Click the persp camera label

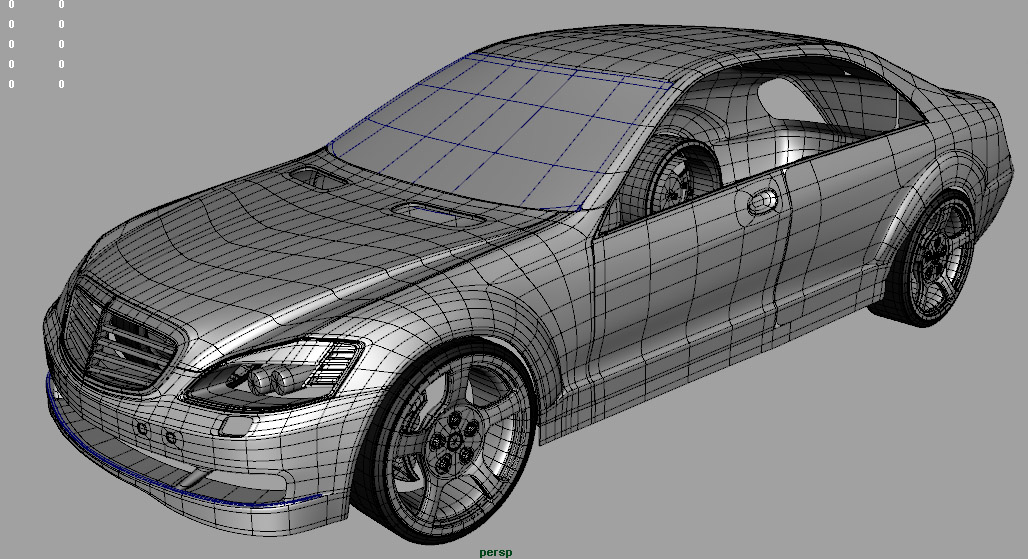496,552
